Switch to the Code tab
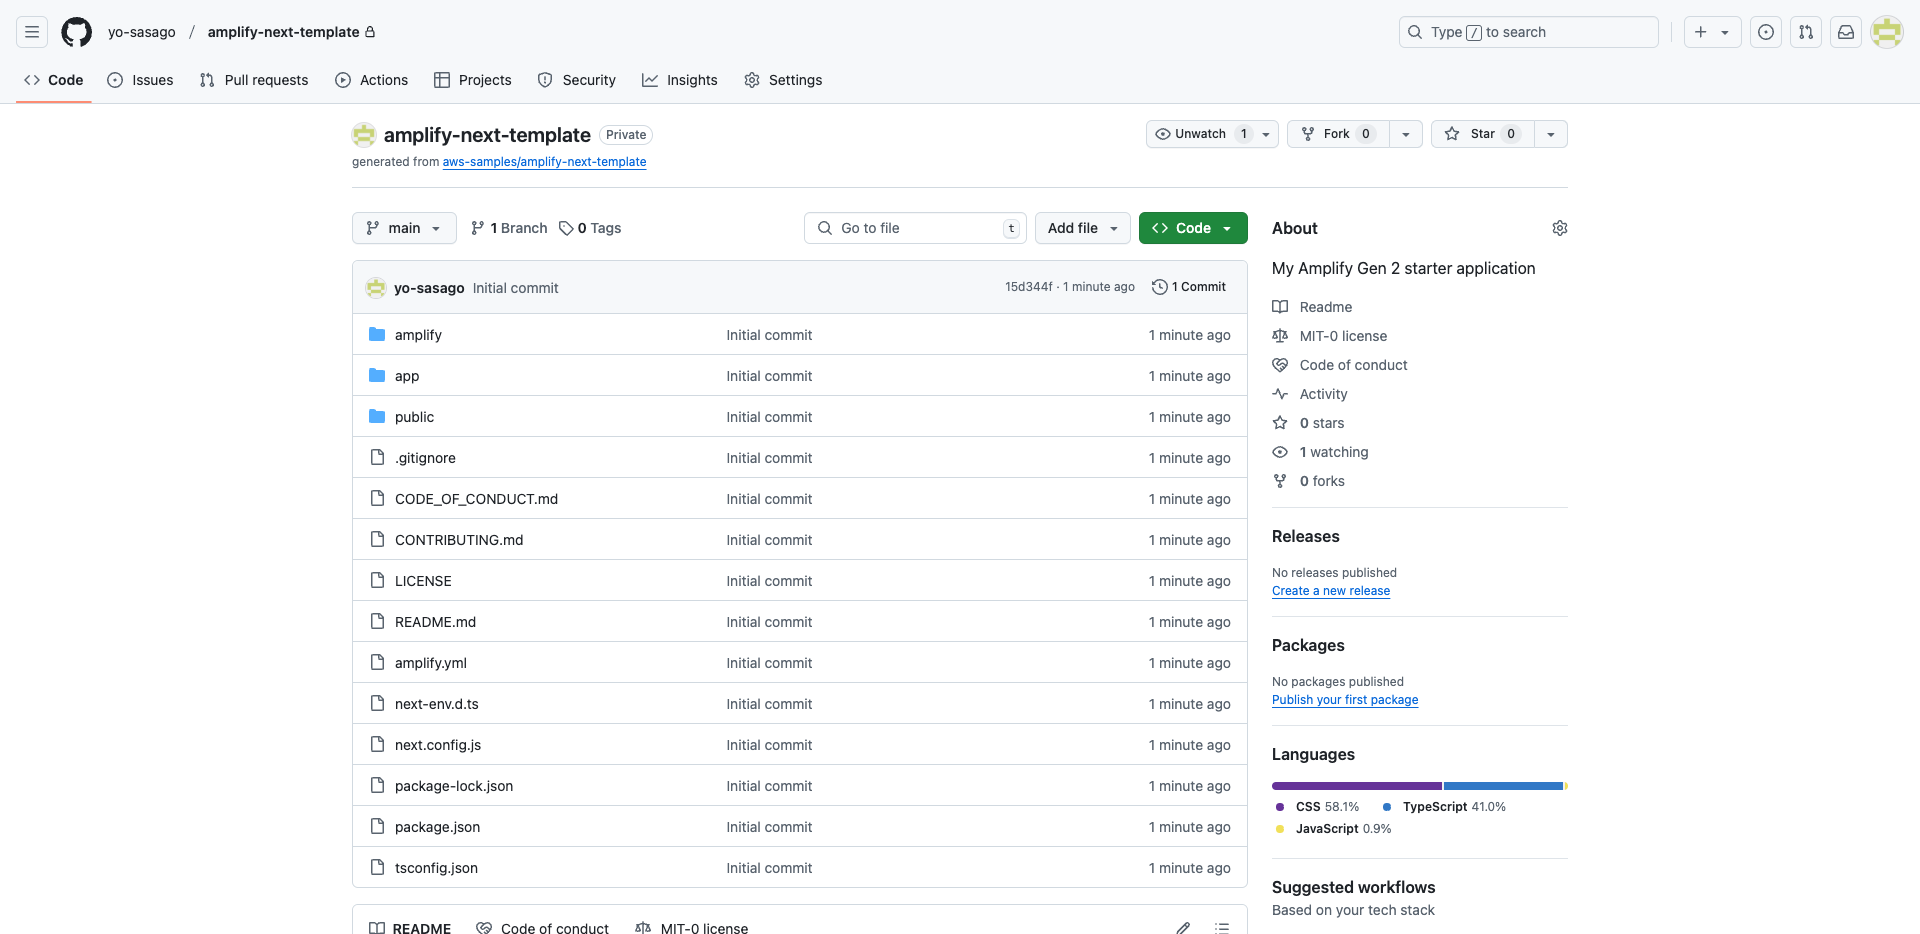 point(54,80)
